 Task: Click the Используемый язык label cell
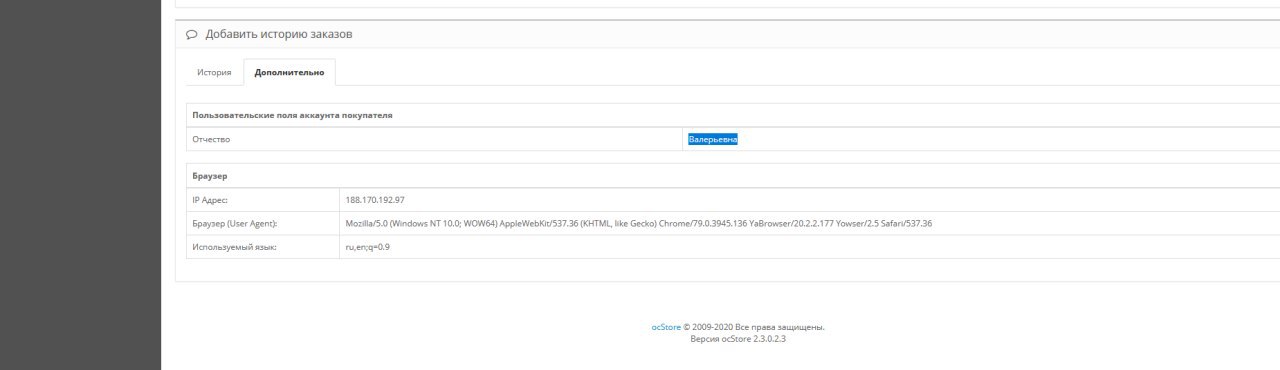pos(263,246)
